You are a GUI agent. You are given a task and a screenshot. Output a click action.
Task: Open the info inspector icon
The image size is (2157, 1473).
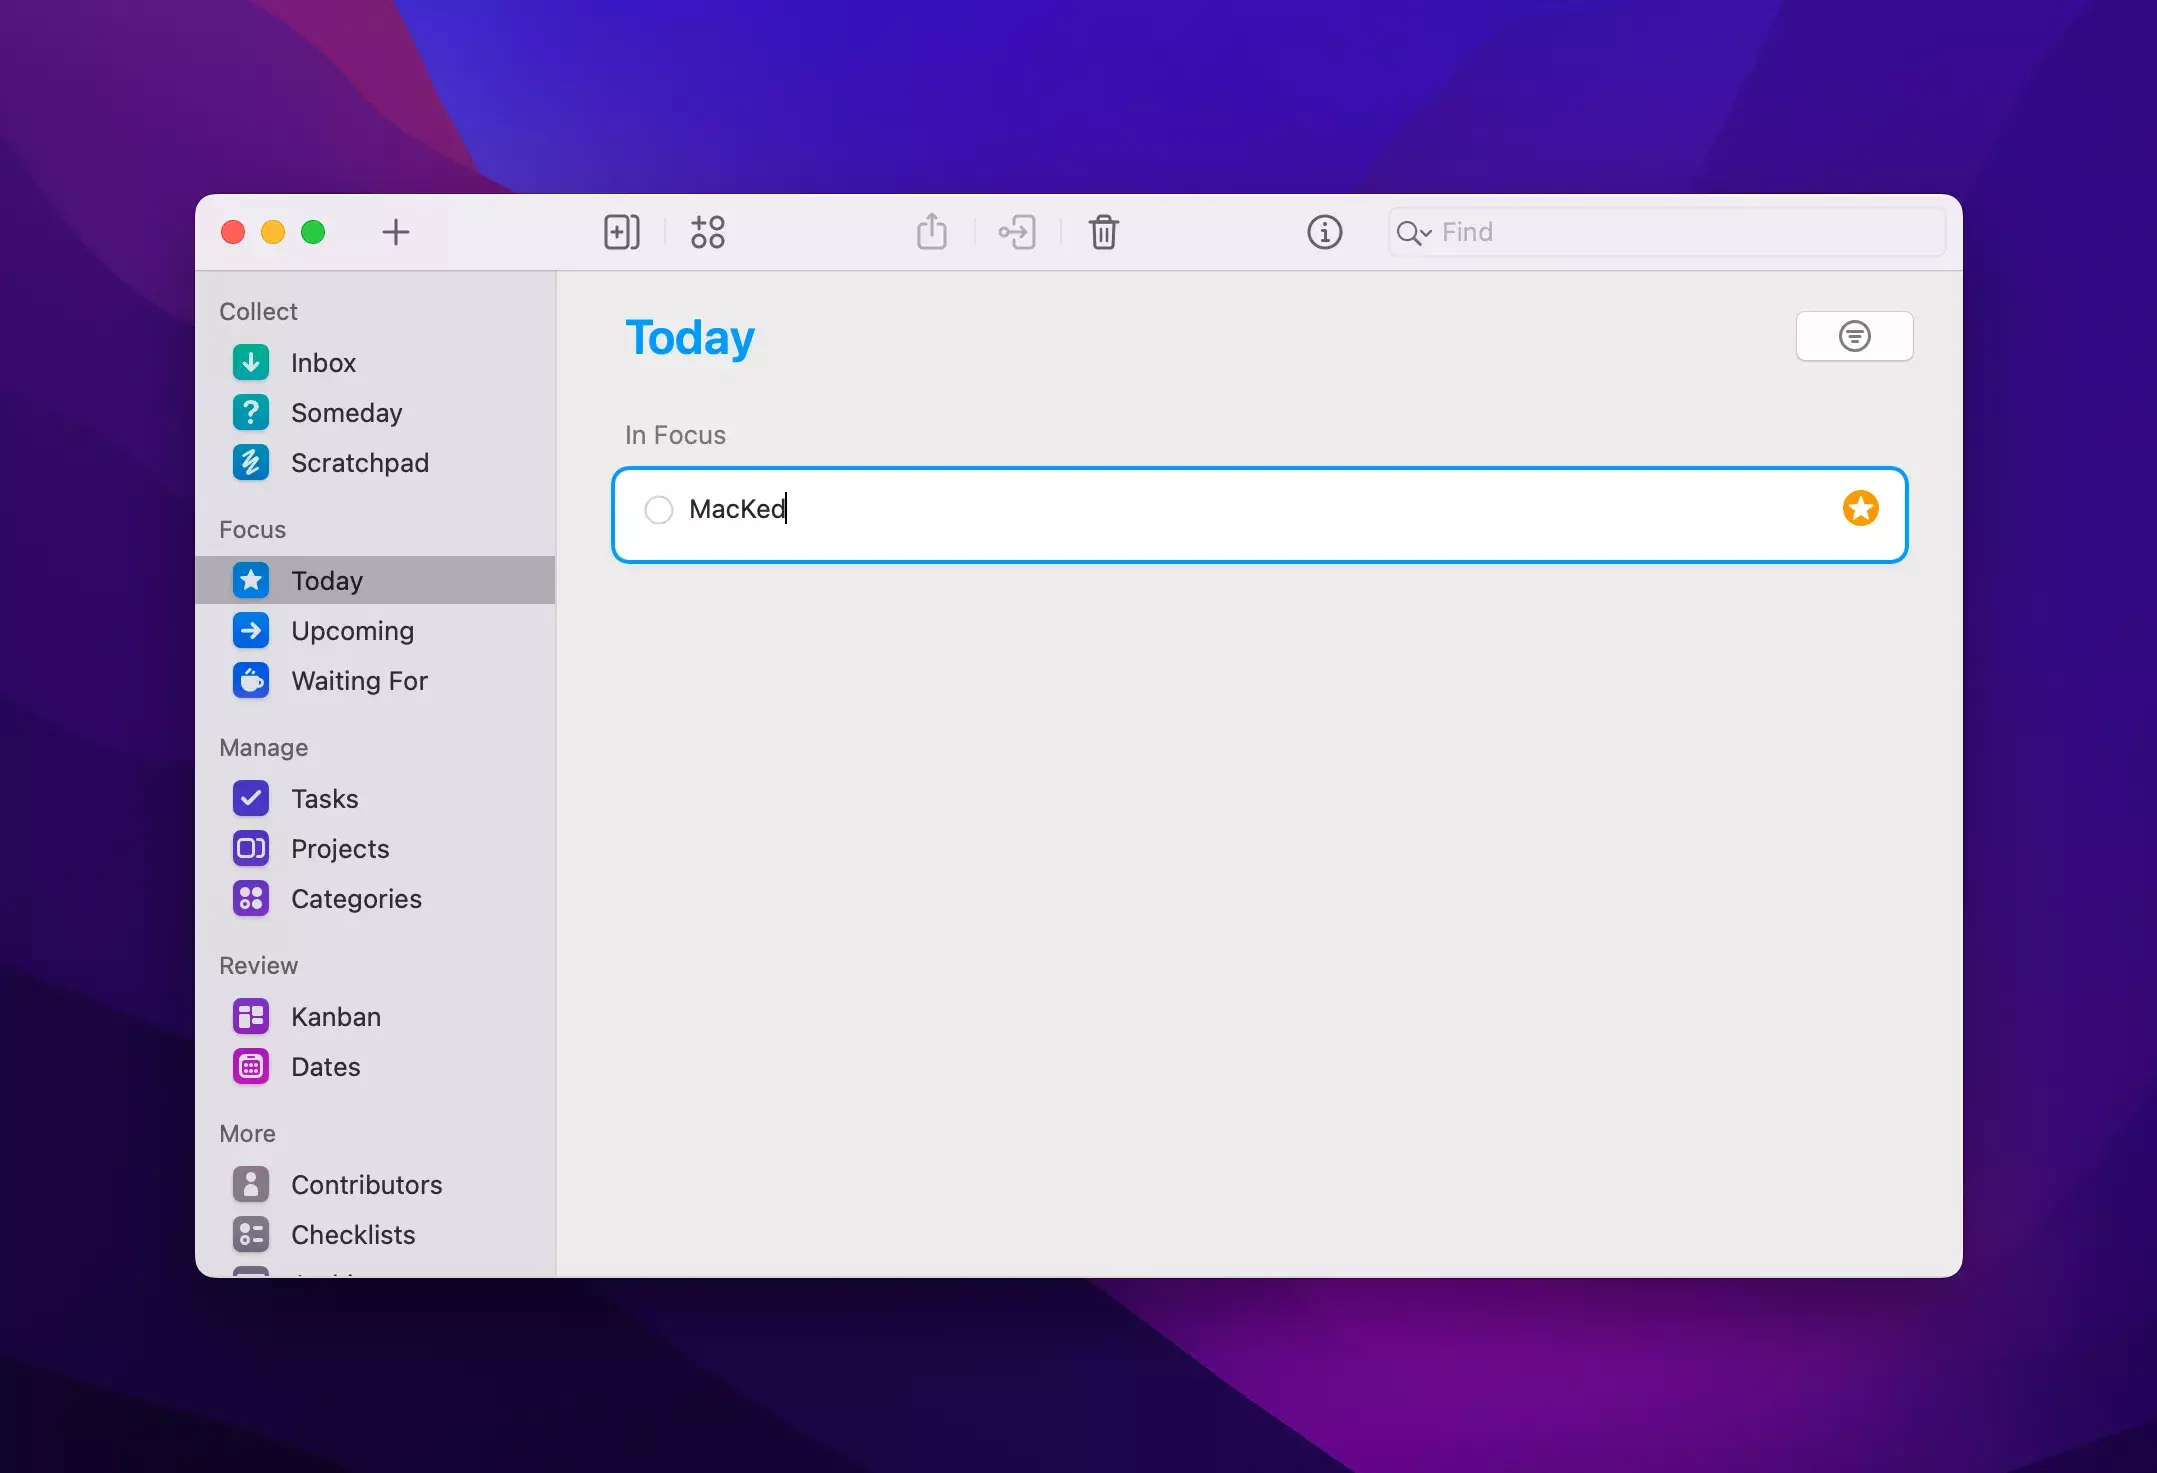click(1324, 232)
